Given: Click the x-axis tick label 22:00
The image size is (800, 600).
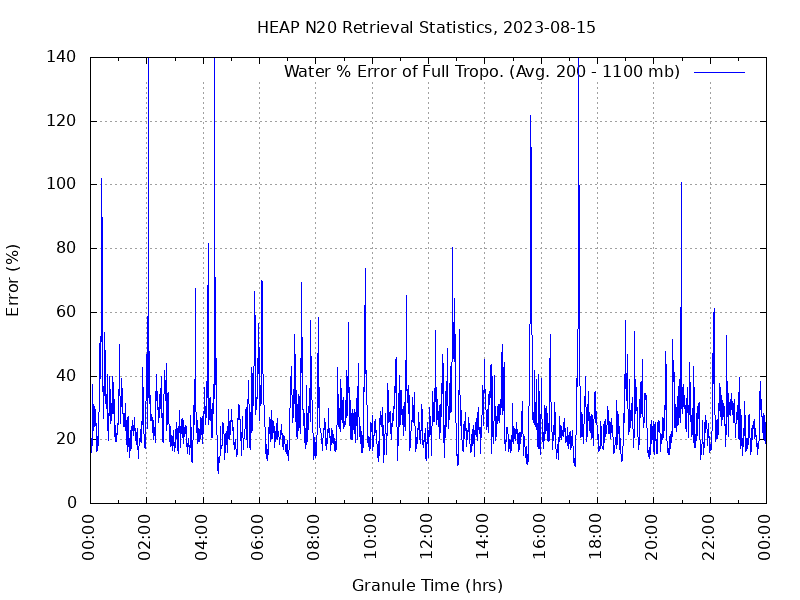Looking at the screenshot, I should 708,537.
